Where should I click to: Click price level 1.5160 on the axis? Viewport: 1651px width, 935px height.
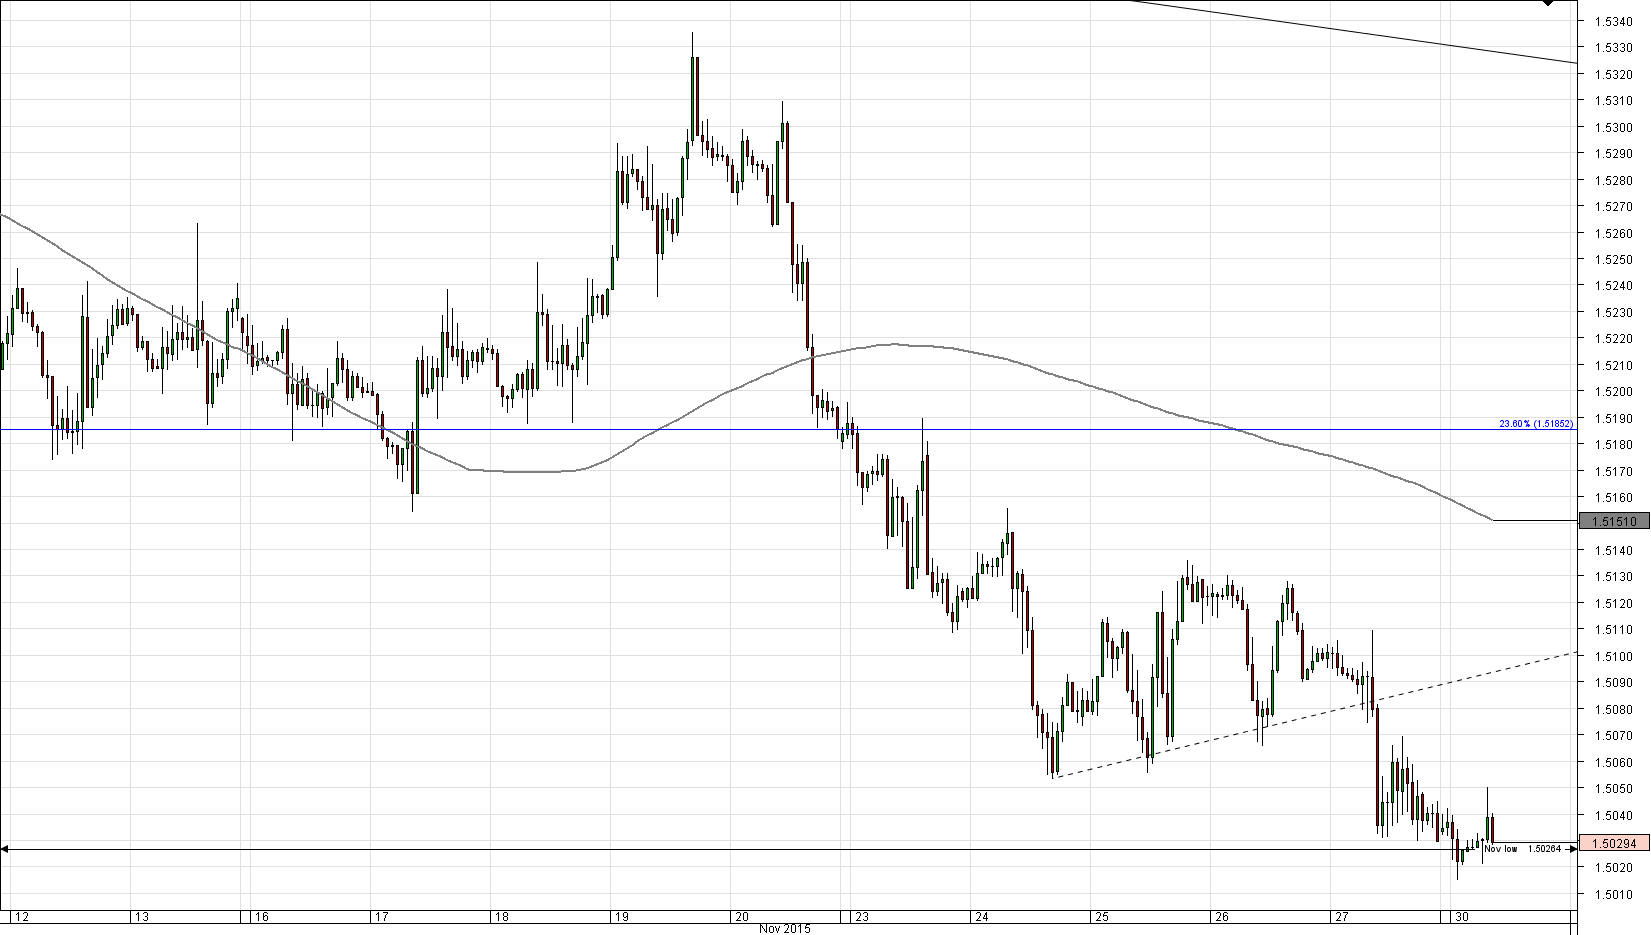[x=1615, y=498]
